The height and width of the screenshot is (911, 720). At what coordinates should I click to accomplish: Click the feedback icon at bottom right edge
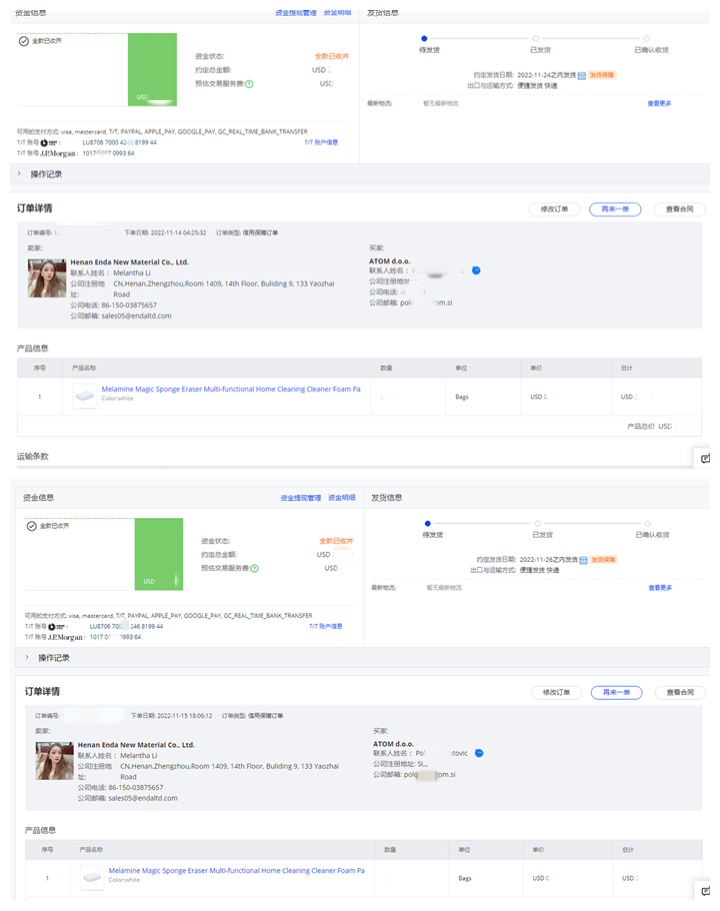coord(706,890)
